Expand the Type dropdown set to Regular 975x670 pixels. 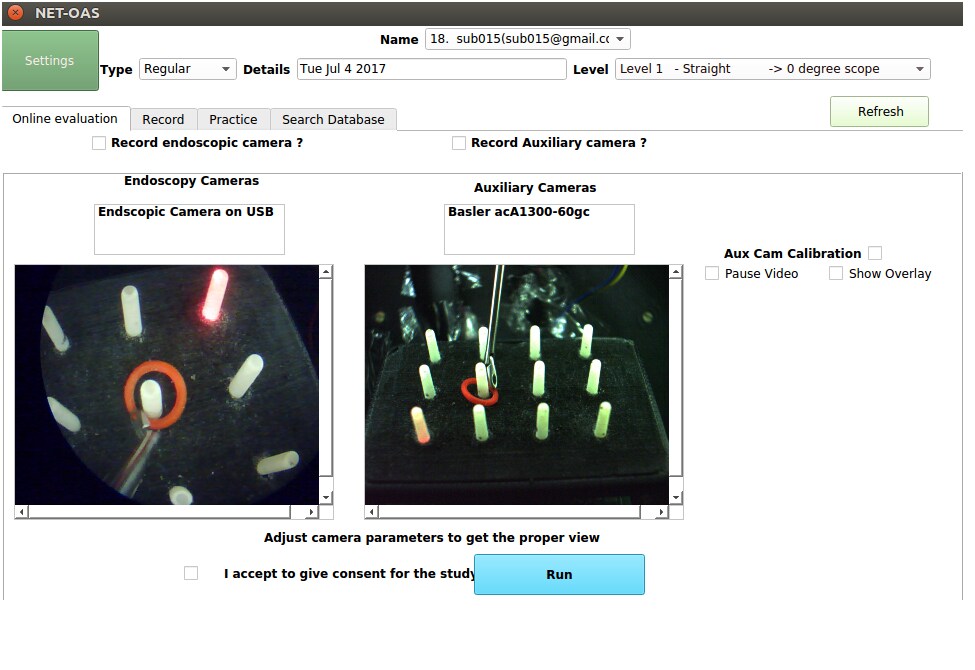[x=188, y=68]
